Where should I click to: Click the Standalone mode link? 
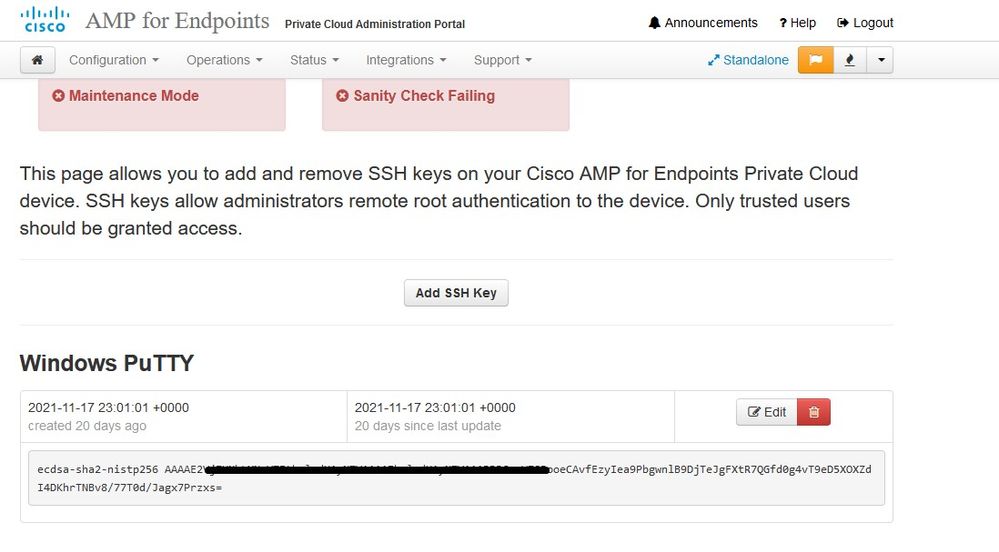(x=748, y=60)
